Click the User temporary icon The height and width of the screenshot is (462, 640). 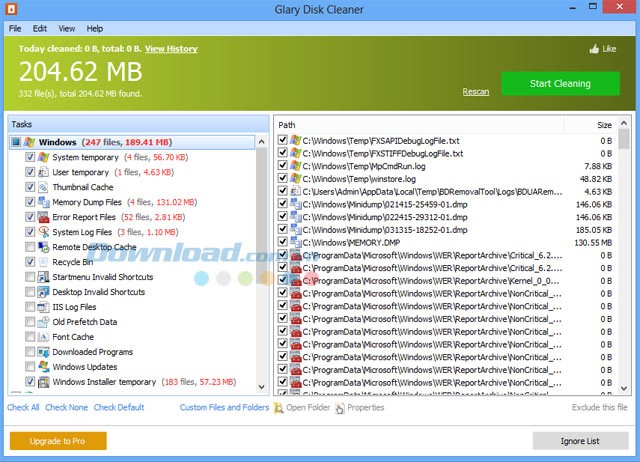[x=44, y=172]
